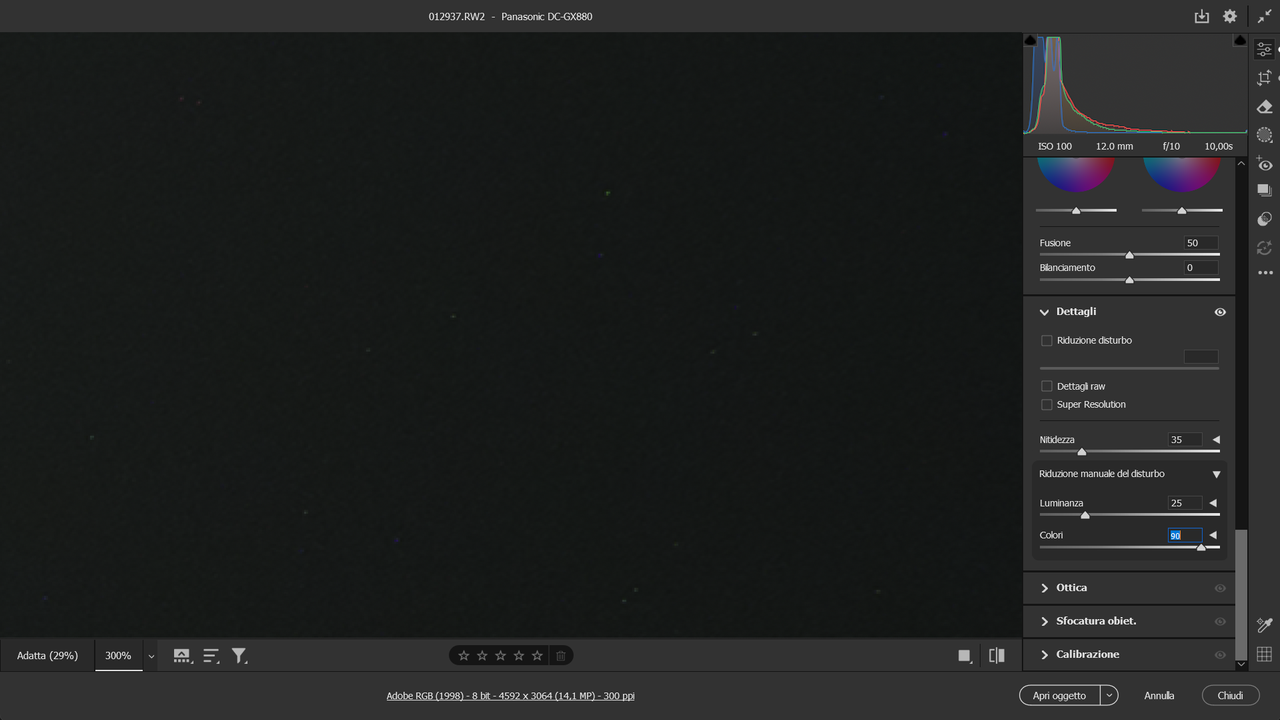Viewport: 1280px width, 720px height.
Task: Click Adatta (29%) zoom fit button
Action: [x=47, y=656]
